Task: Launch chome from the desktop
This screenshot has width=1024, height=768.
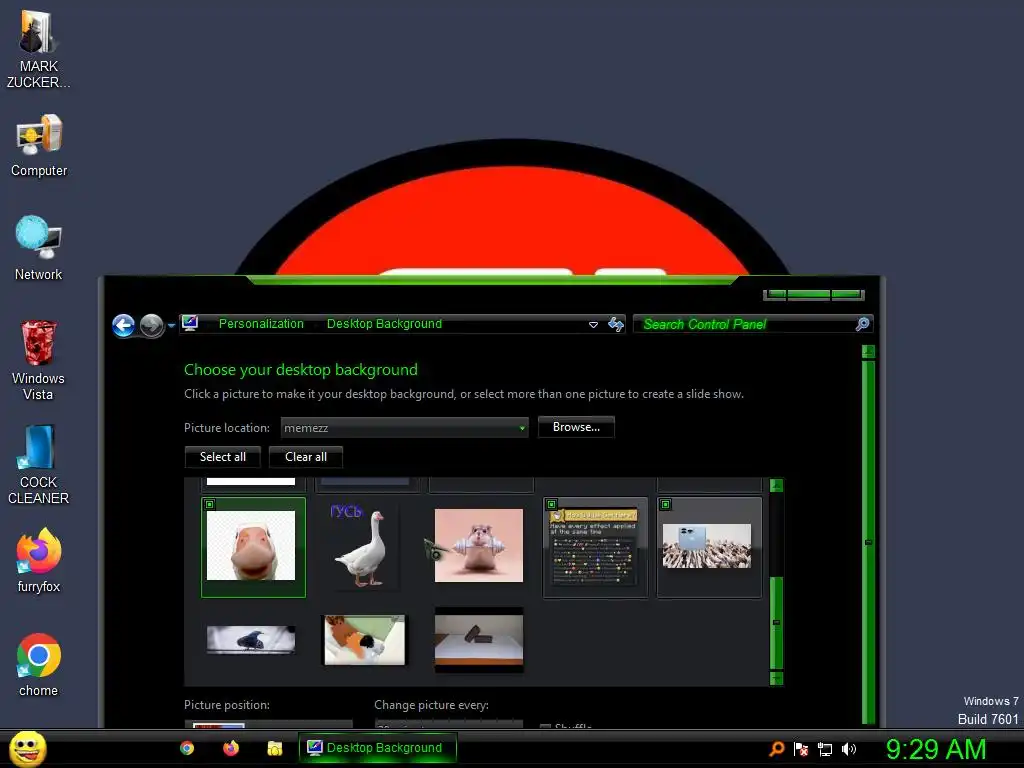Action: point(39,665)
